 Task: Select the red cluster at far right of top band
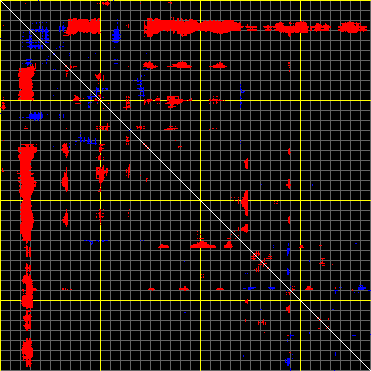coord(350,27)
